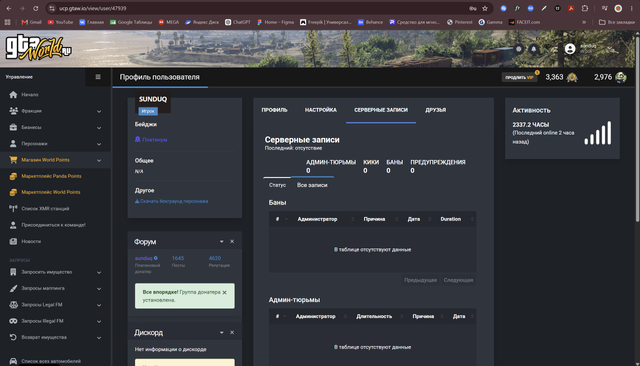Expand Запросы Legal FM chevron
Screen dimensions: 640x366
click(99, 305)
